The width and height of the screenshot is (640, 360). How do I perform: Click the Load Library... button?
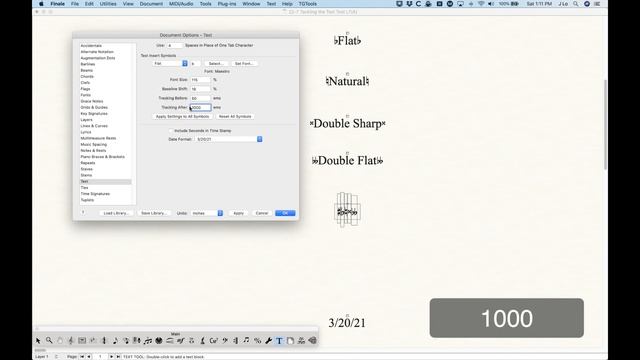pyautogui.click(x=116, y=213)
